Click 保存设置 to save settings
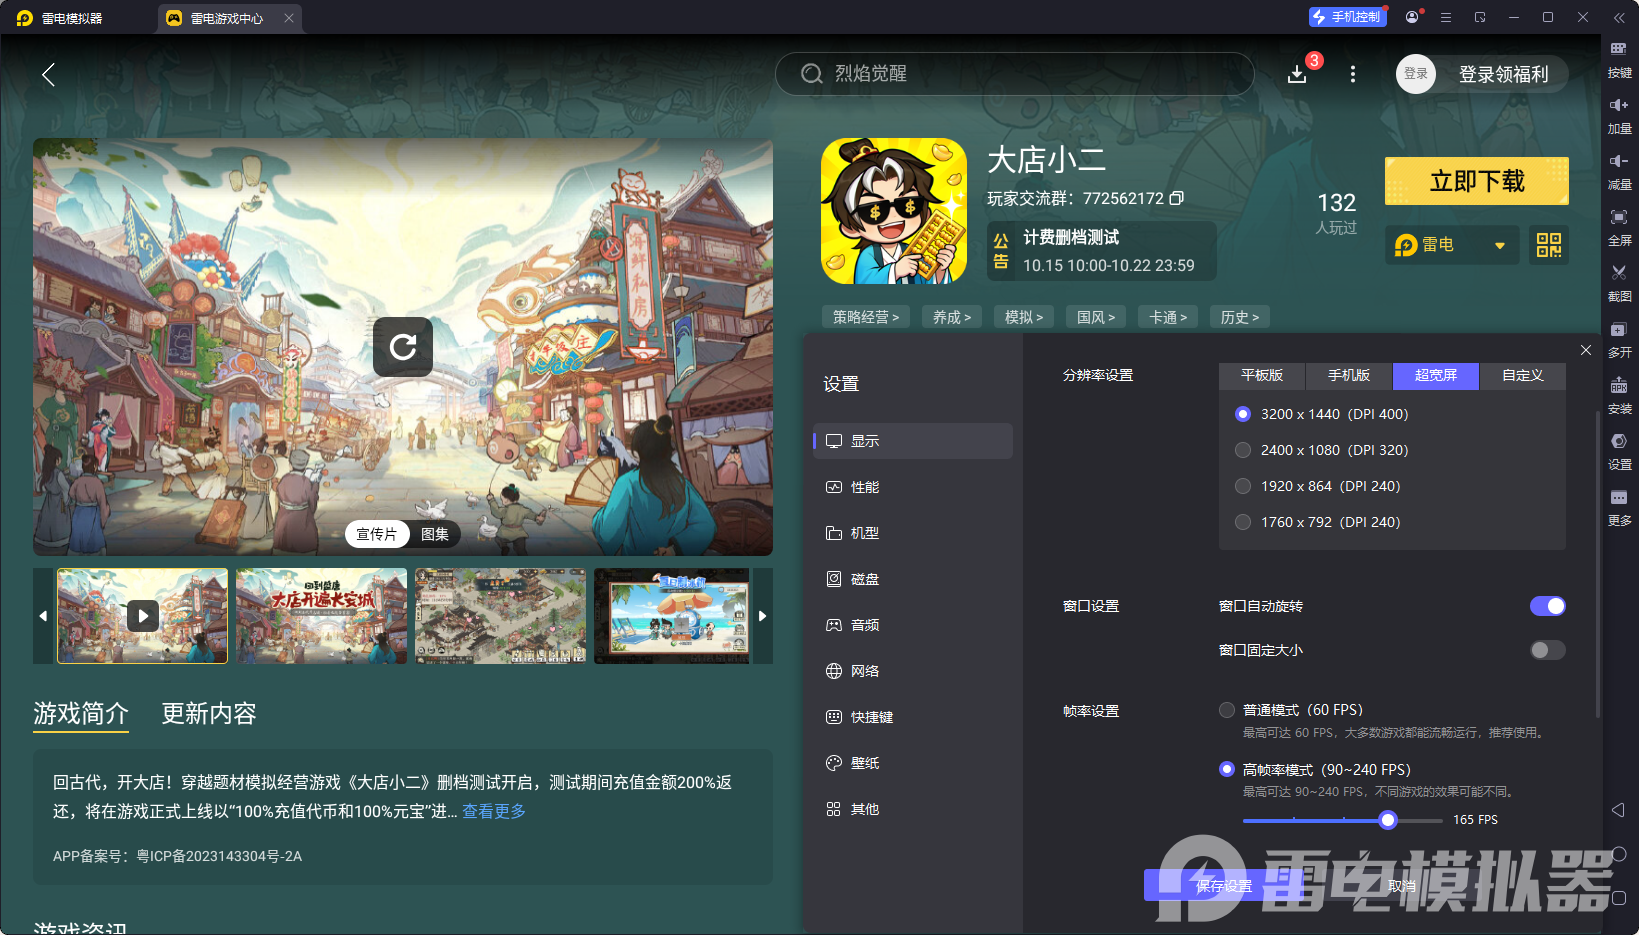The image size is (1639, 935). 1223,886
